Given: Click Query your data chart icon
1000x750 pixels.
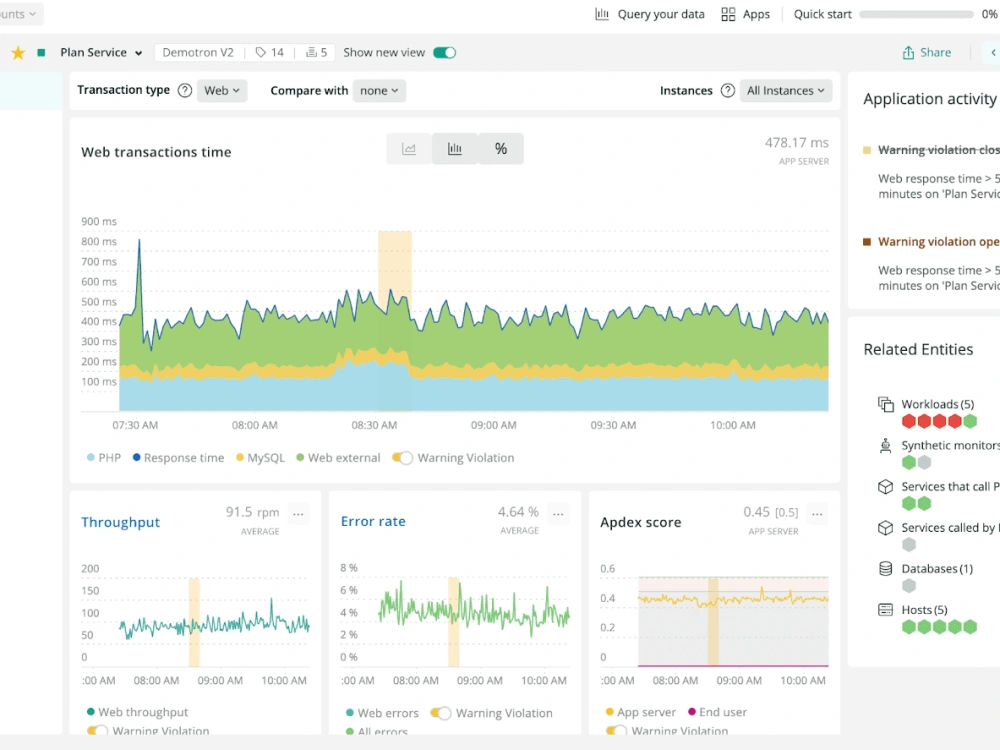Looking at the screenshot, I should pyautogui.click(x=601, y=14).
